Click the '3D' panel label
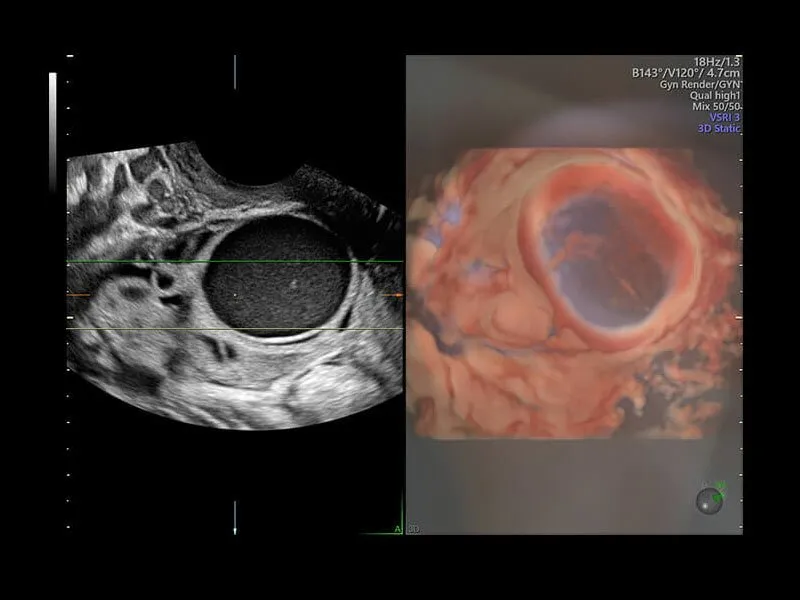Image resolution: width=800 pixels, height=600 pixels. point(413,529)
